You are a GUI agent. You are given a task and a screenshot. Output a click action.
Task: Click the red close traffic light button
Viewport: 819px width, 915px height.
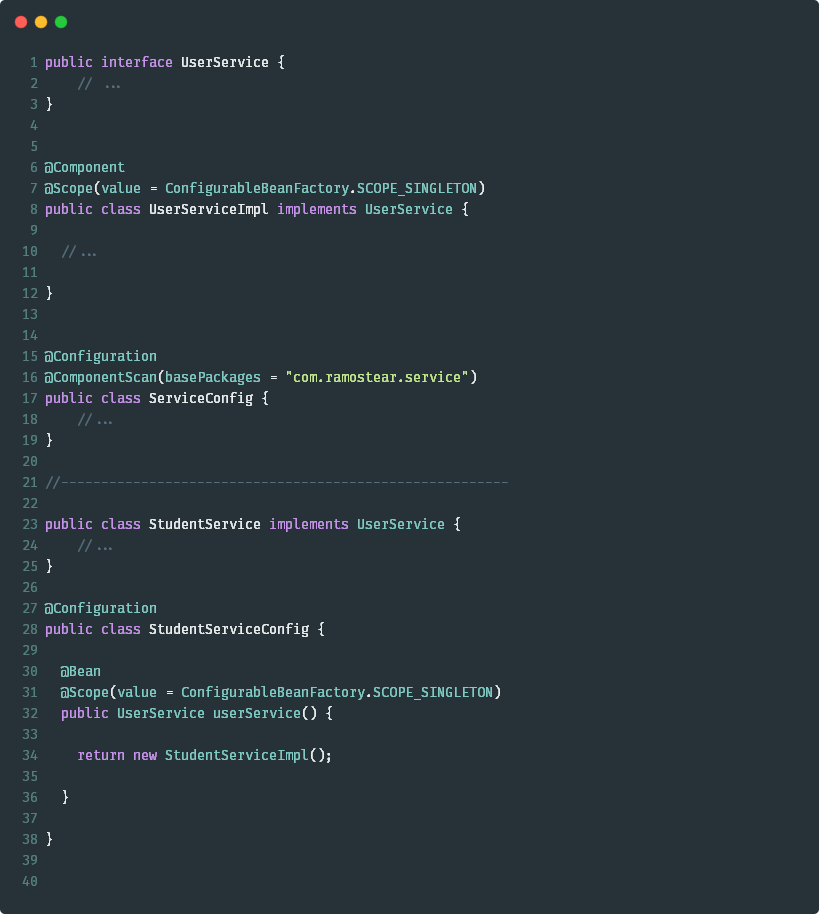(21, 21)
